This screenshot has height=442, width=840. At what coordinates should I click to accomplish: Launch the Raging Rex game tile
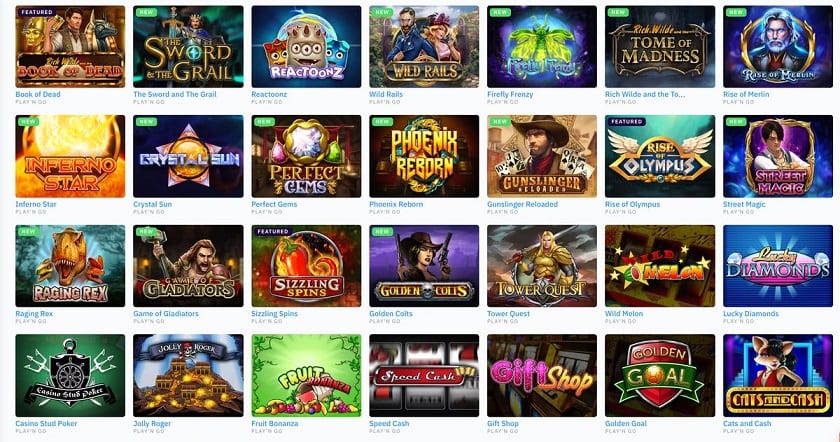pyautogui.click(x=70, y=266)
